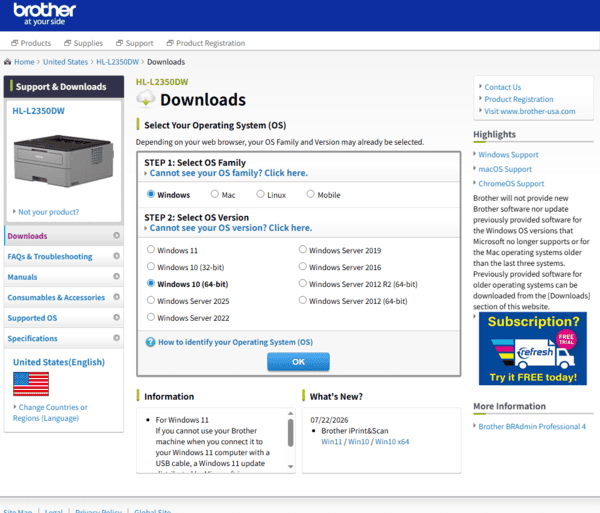Choose Windows Server 2022 radio option
Screen dimensions: 600x513
151,317
